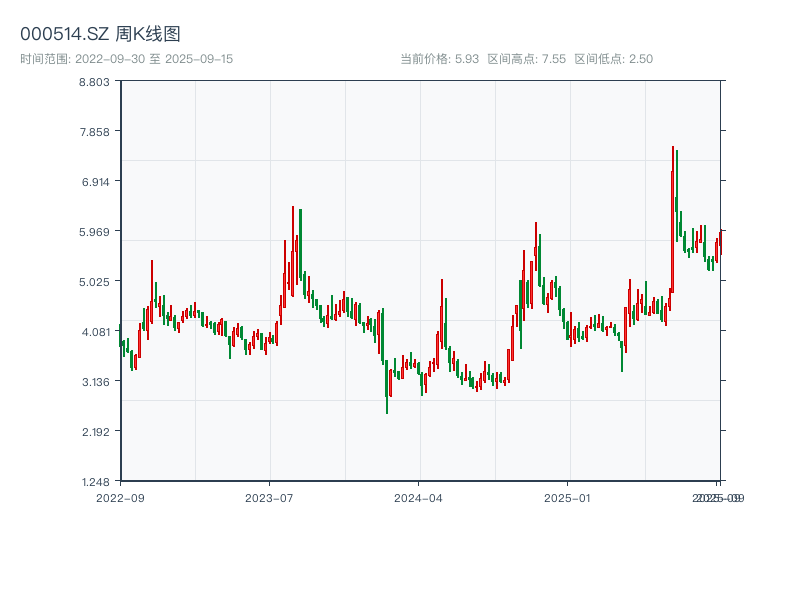Click the x-axis label 2025-01
This screenshot has width=800, height=600.
[x=567, y=498]
